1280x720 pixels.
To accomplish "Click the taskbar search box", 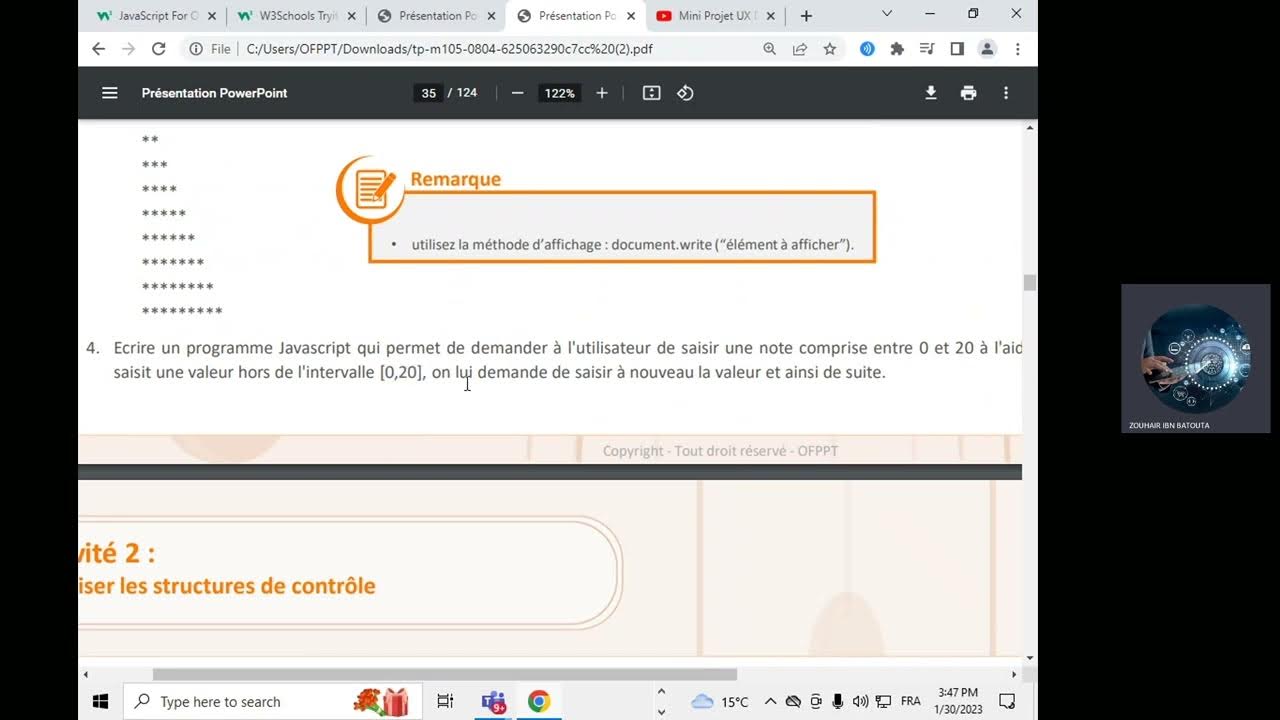I will coord(272,701).
